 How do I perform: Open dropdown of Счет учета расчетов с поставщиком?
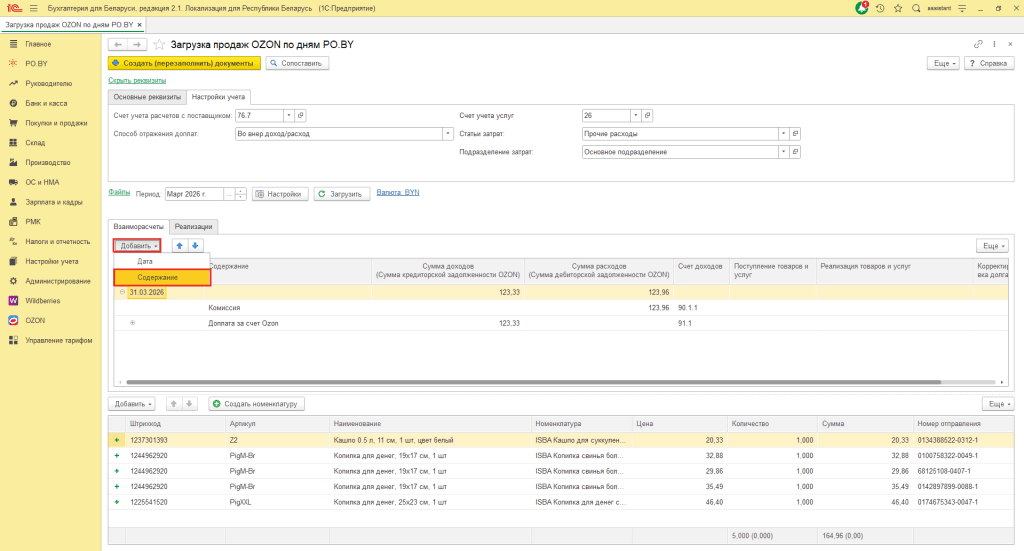click(289, 116)
